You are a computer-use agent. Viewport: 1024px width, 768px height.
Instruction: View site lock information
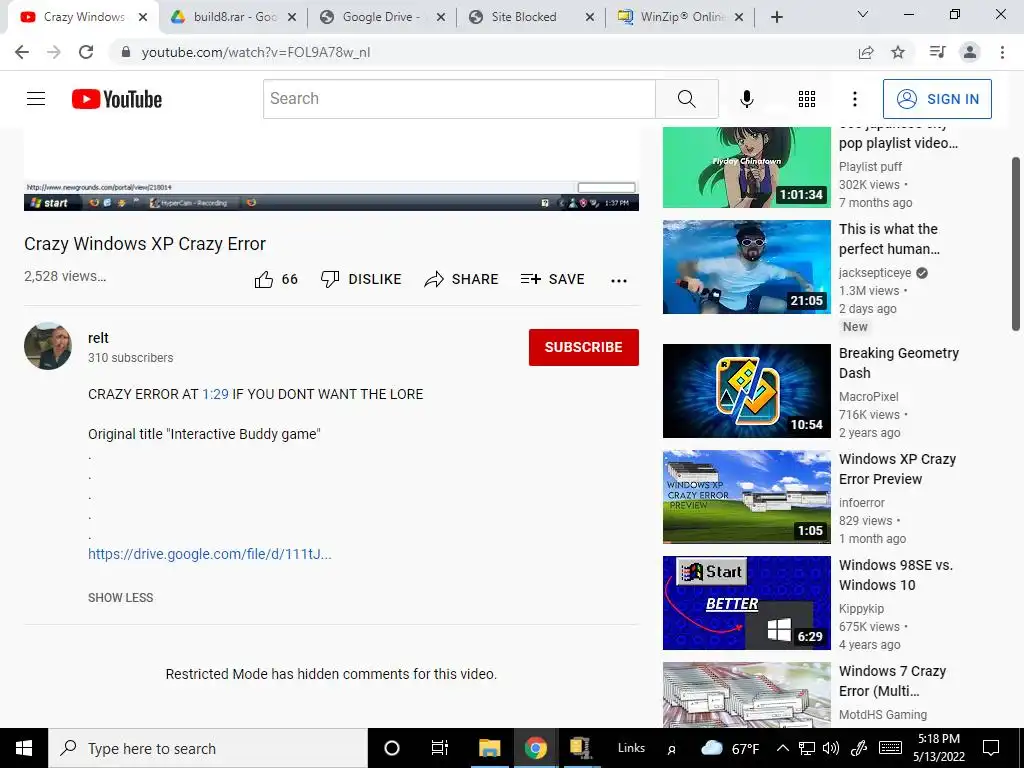click(x=126, y=52)
